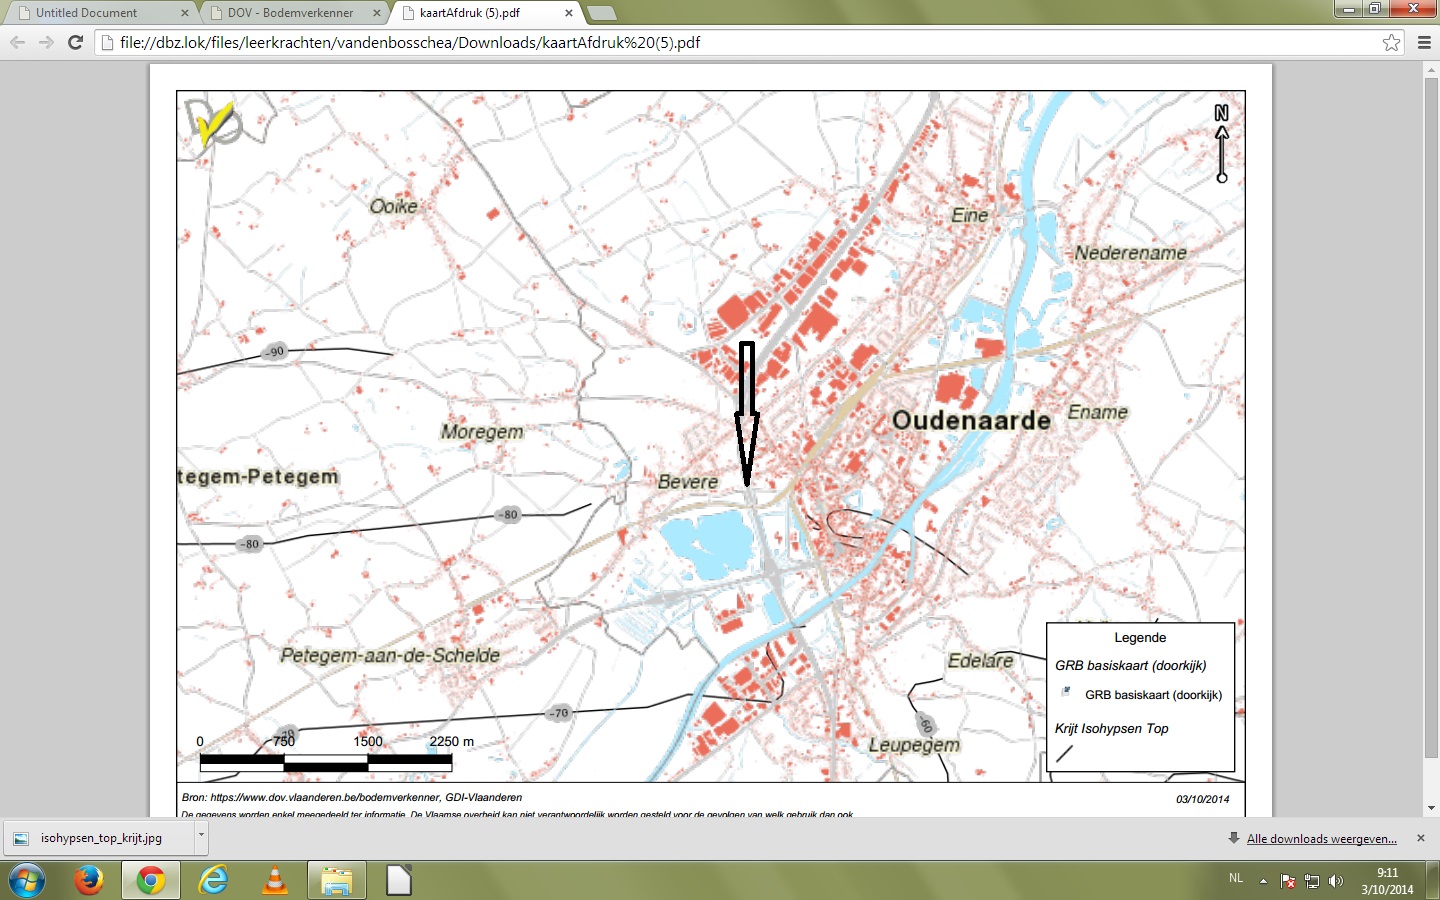The width and height of the screenshot is (1440, 900).
Task: Bookmark this page with the star icon
Action: click(x=1391, y=42)
